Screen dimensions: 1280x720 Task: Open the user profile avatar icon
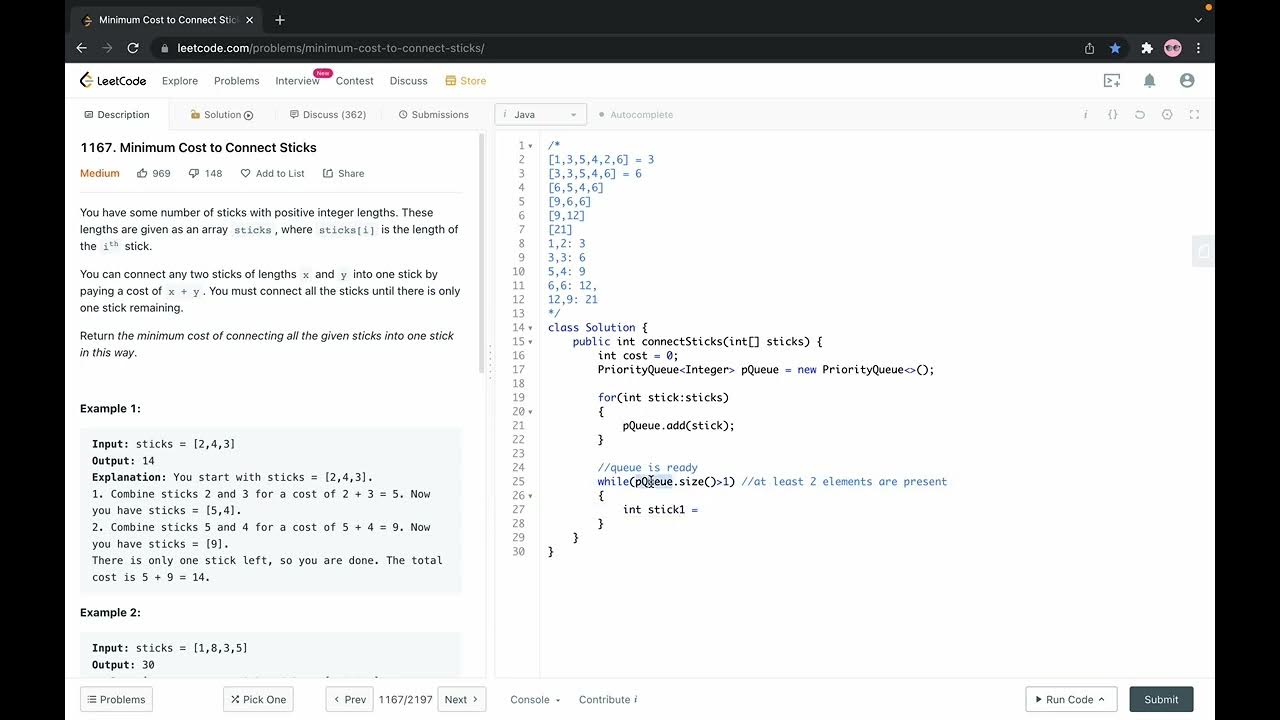tap(1187, 81)
